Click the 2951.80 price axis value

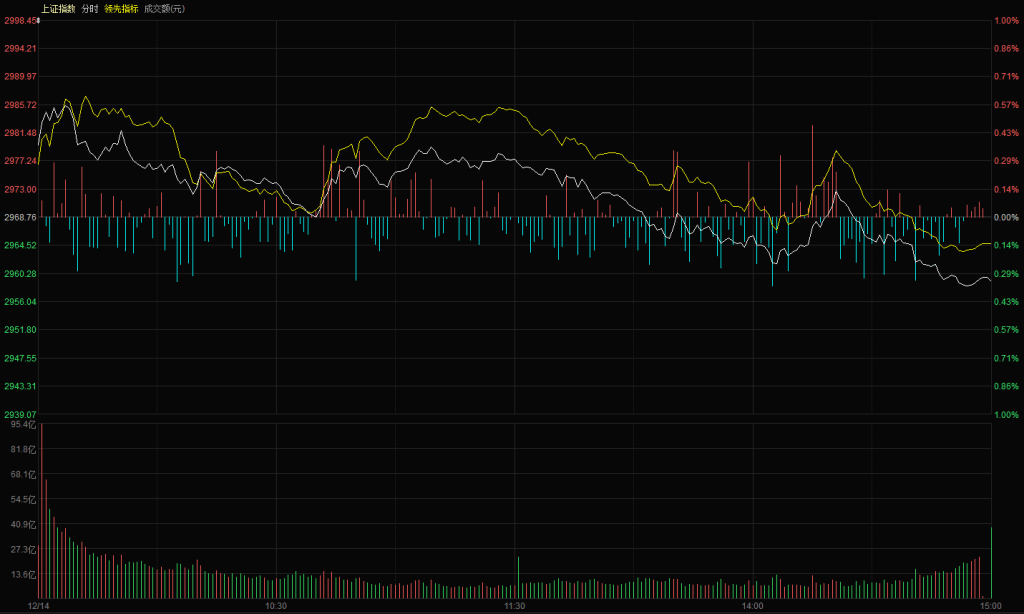coord(20,330)
